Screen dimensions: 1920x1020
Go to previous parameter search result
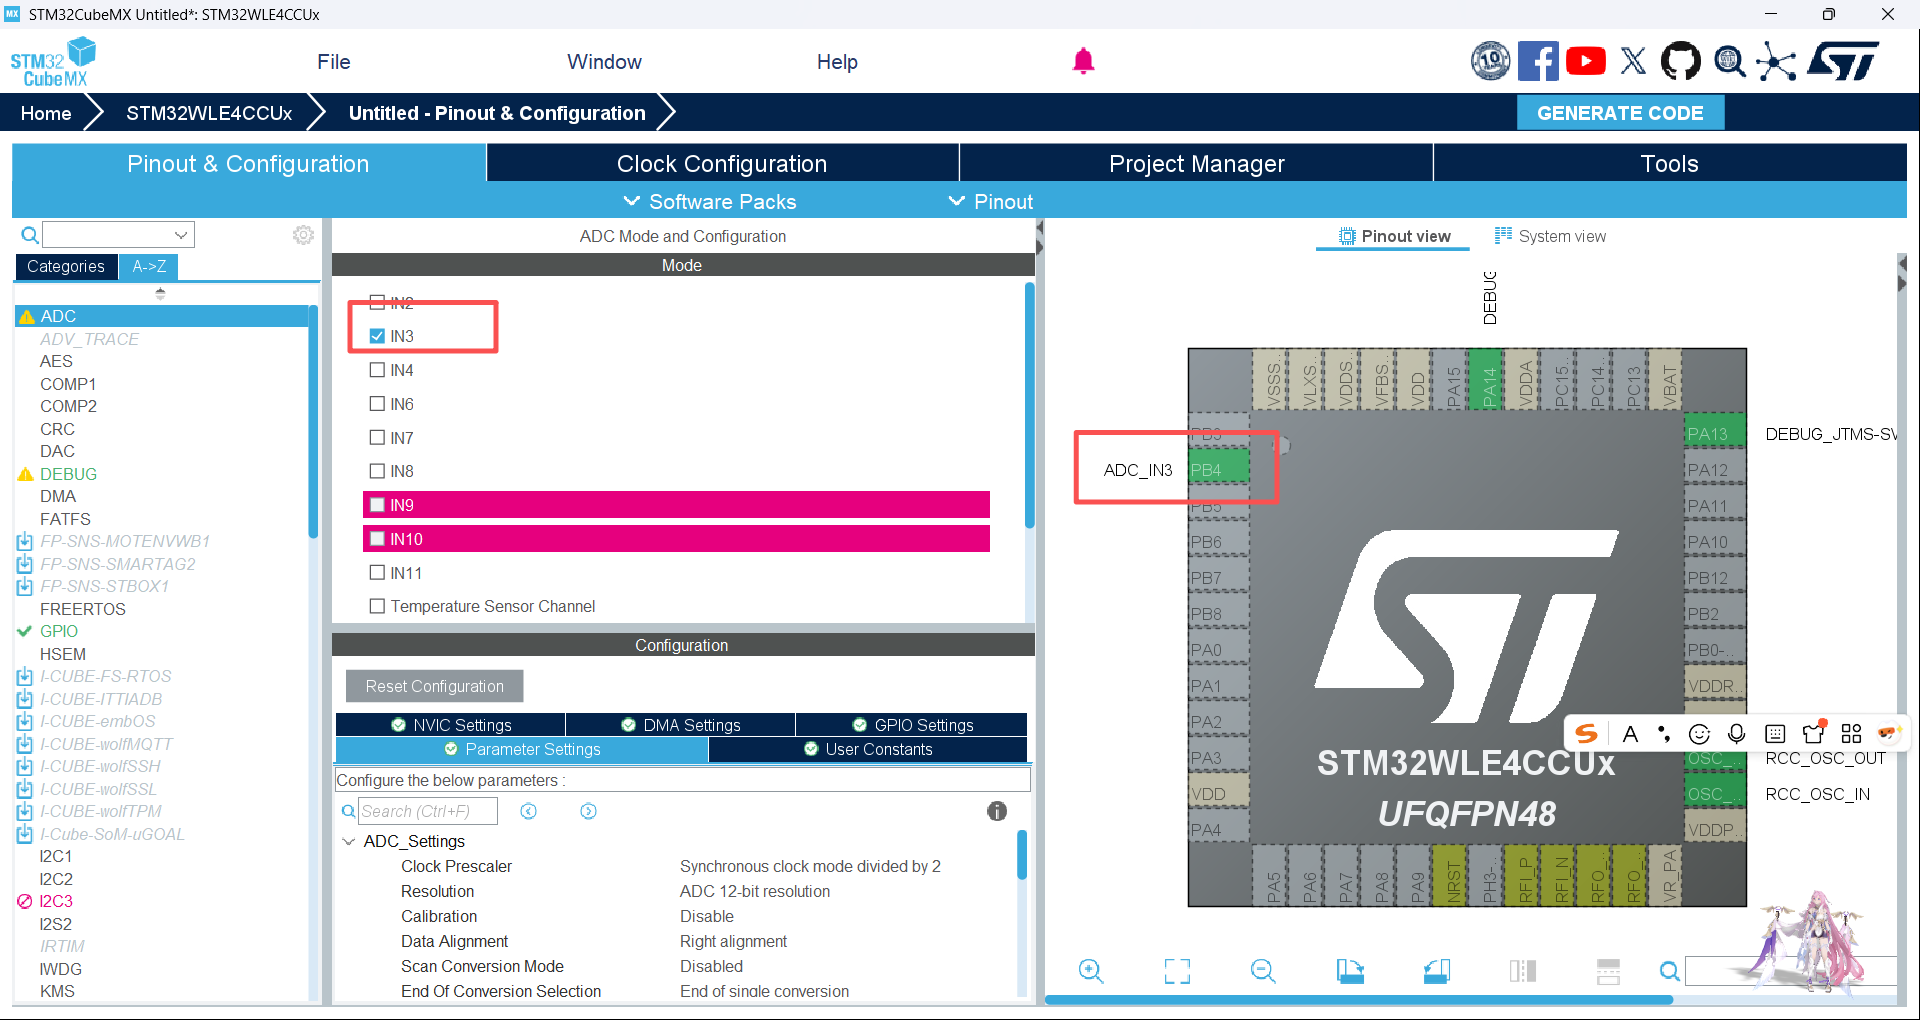pyautogui.click(x=529, y=811)
